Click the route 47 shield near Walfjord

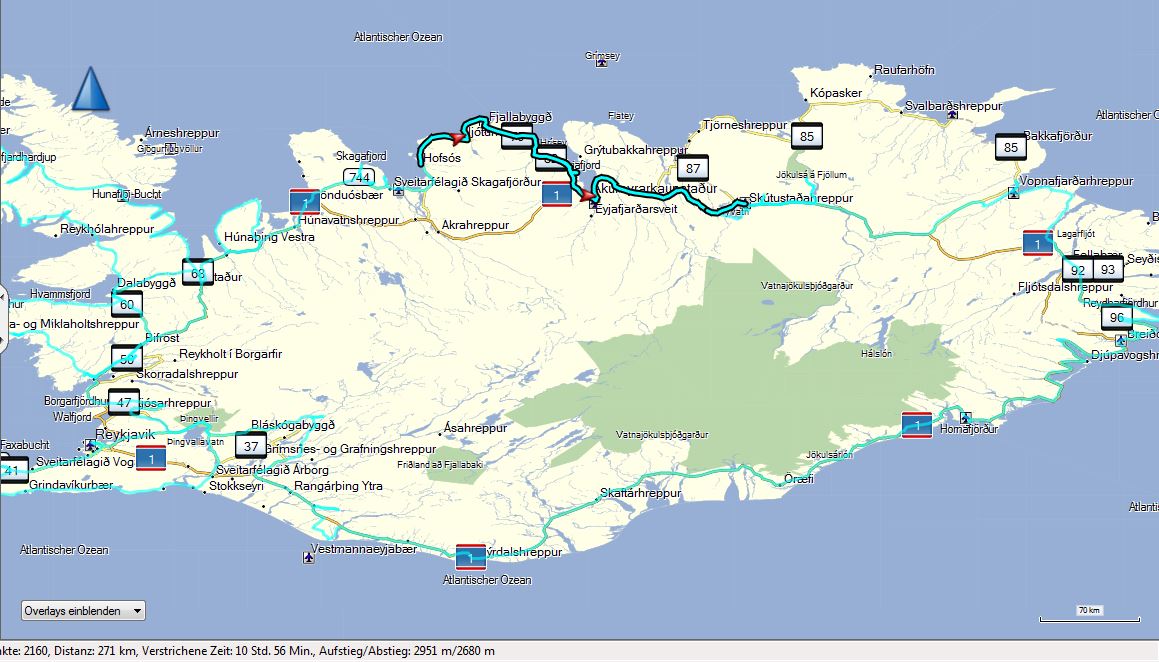pyautogui.click(x=124, y=403)
